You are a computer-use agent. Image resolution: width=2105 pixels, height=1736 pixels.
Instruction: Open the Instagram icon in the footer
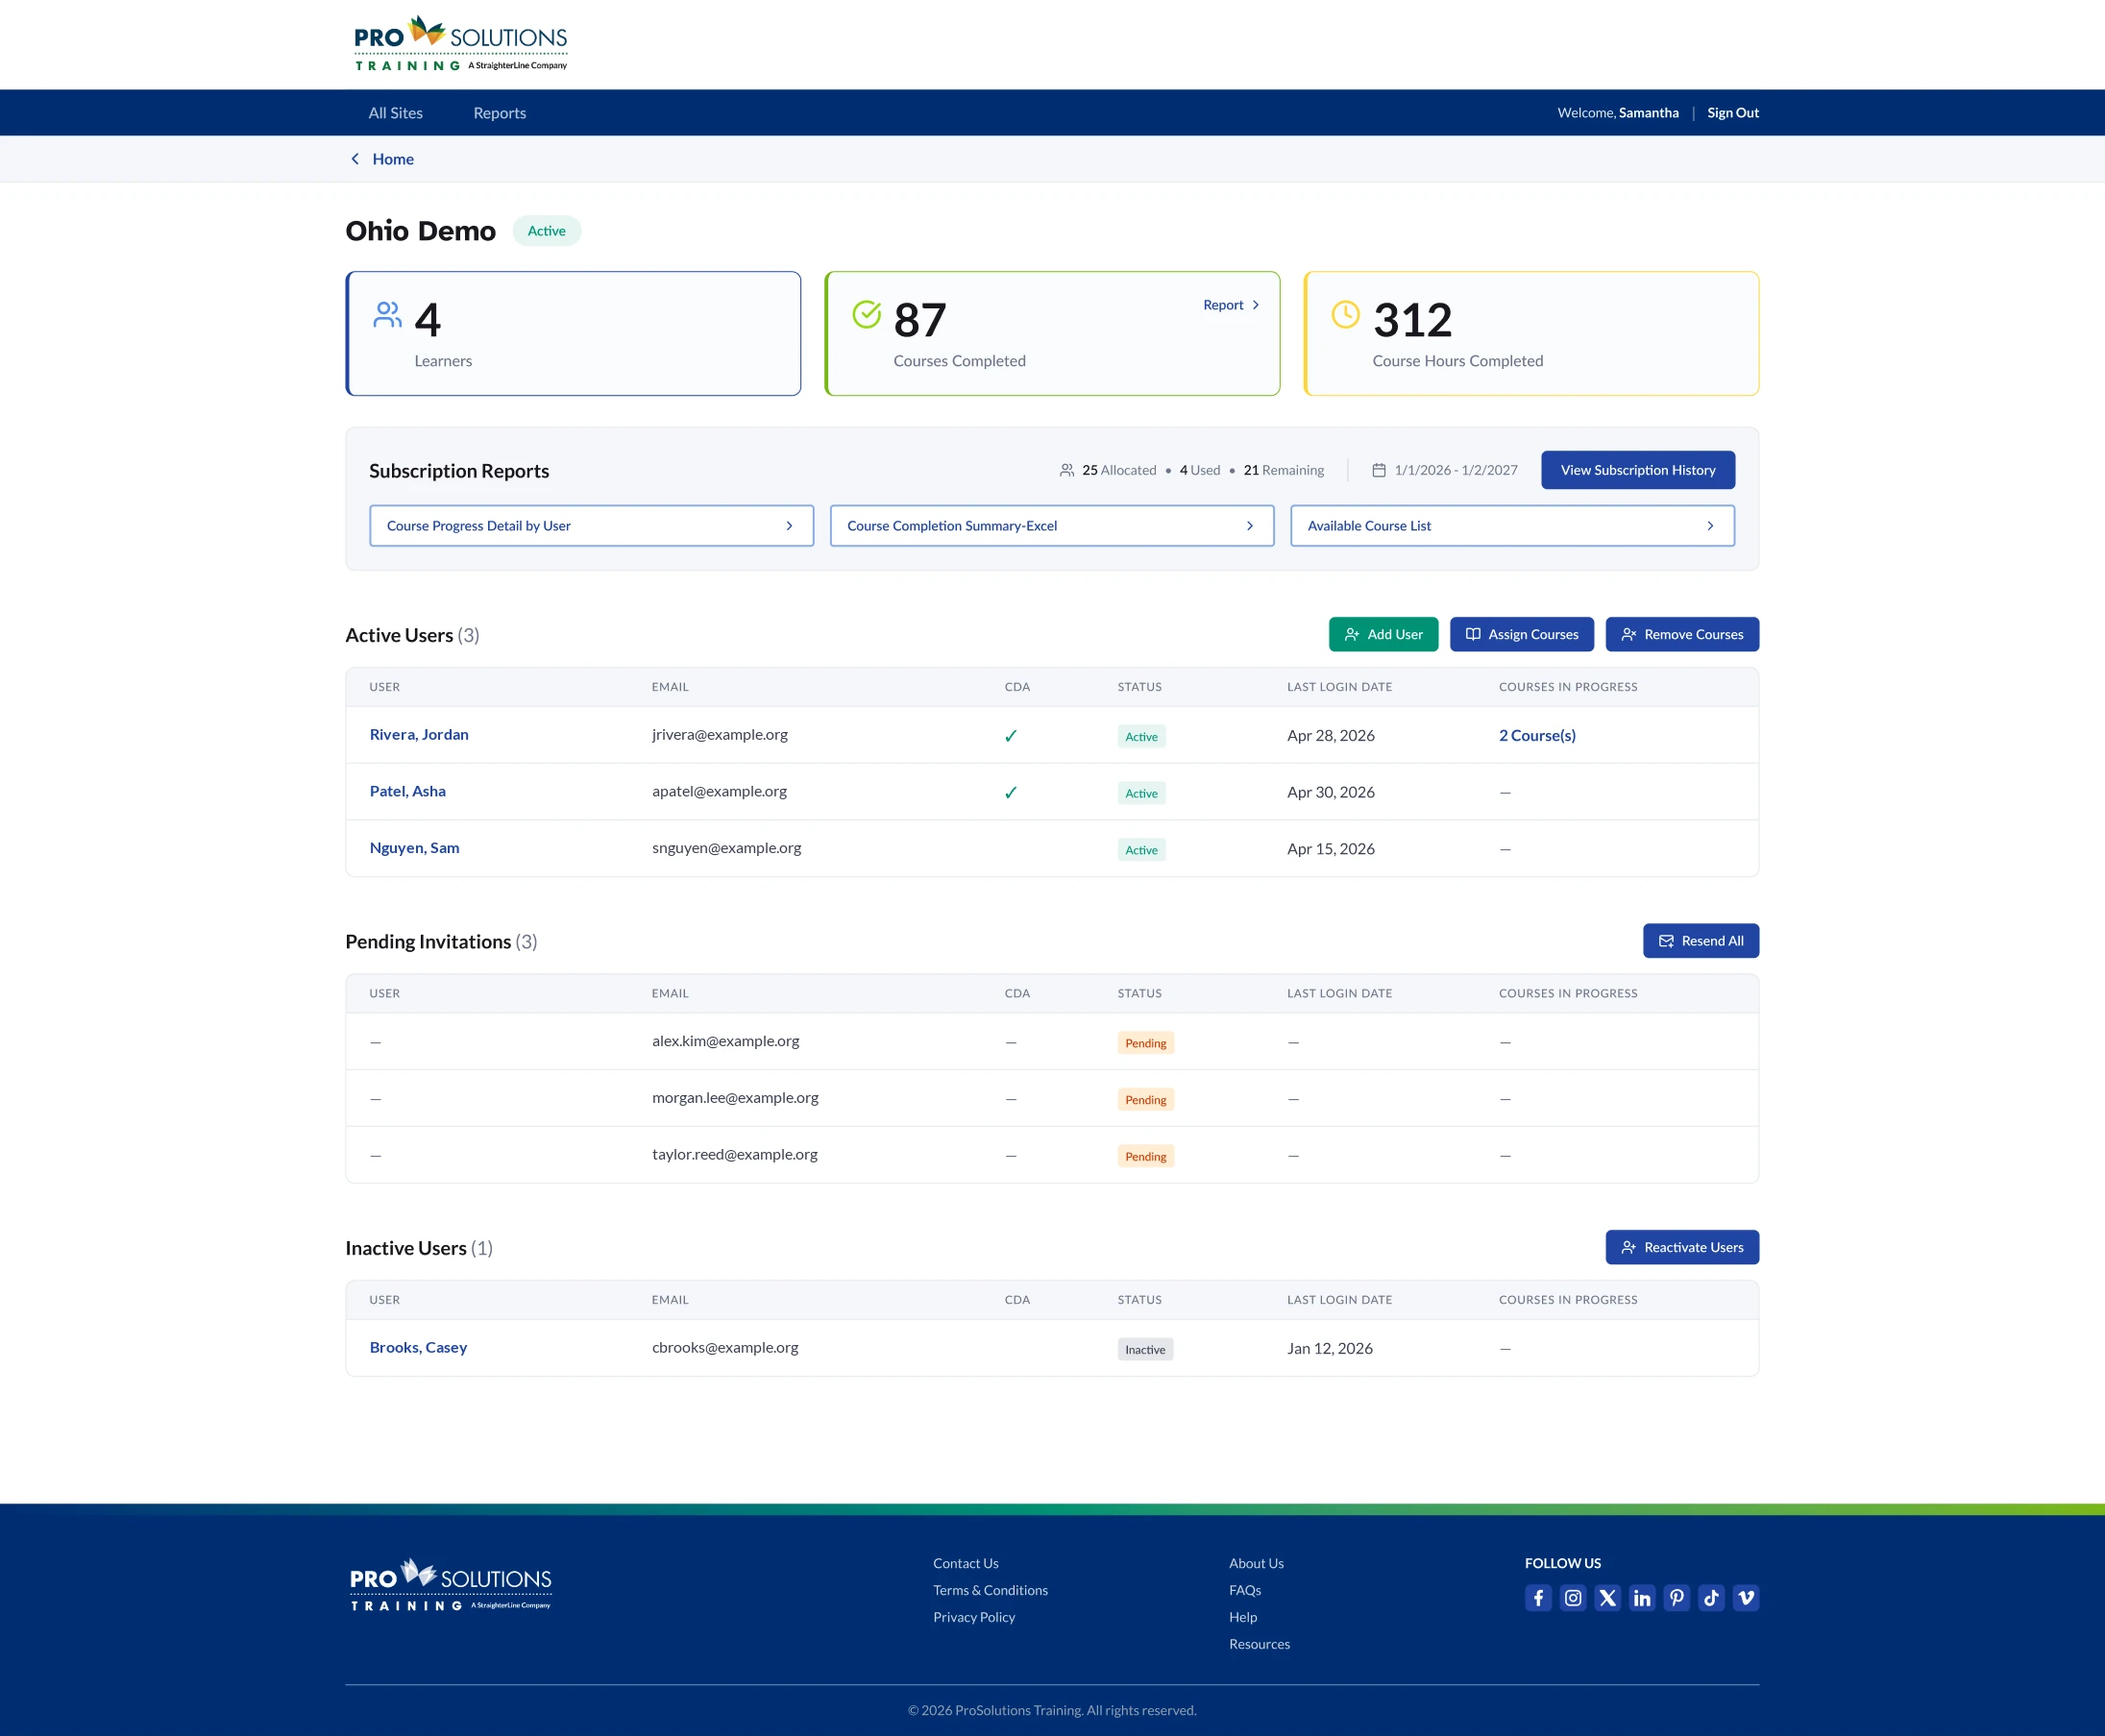1573,1598
